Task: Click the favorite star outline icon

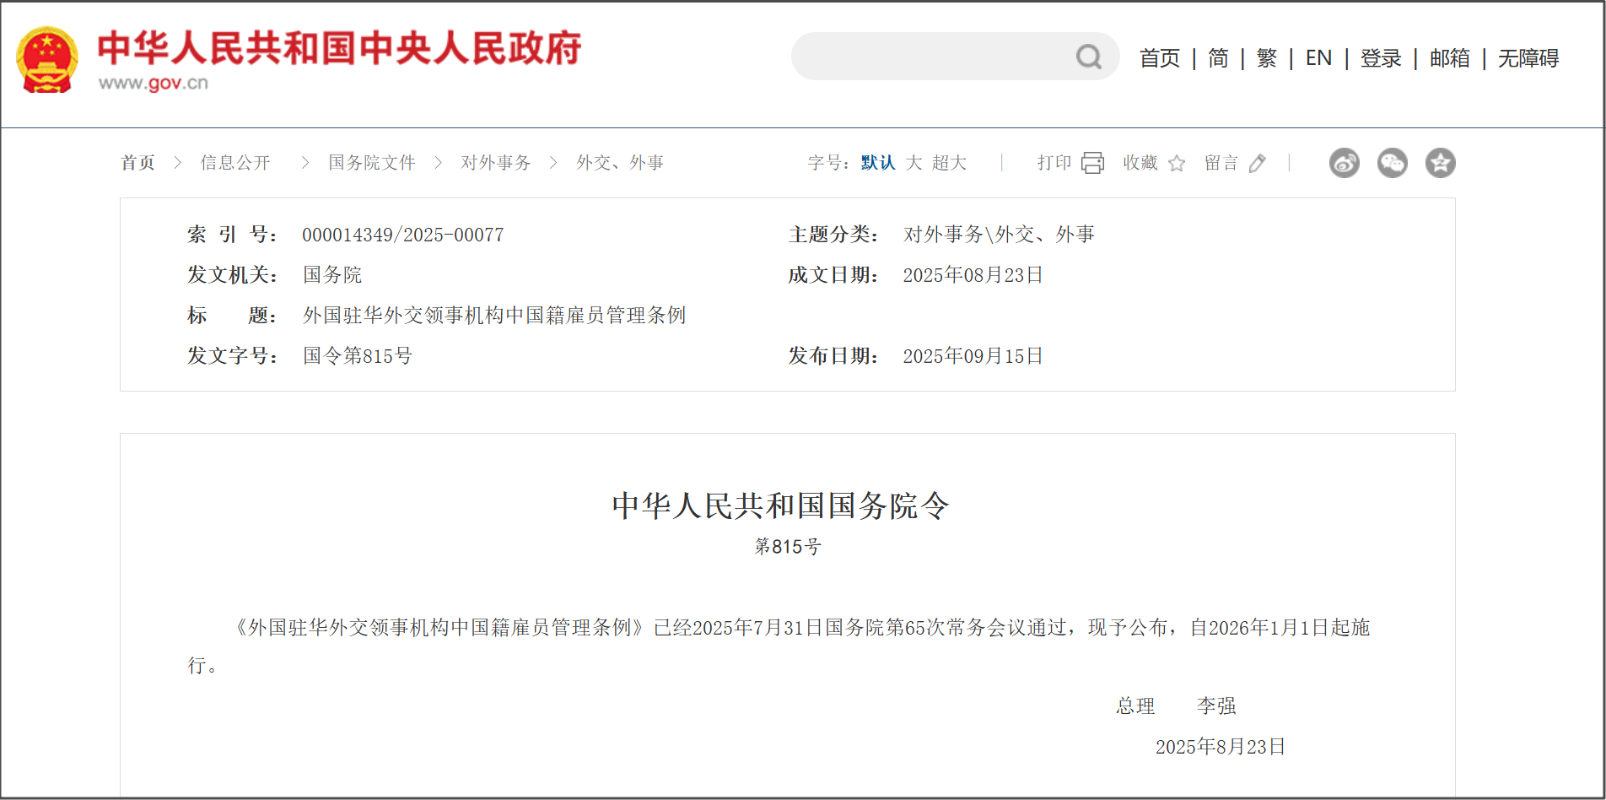Action: point(1177,163)
